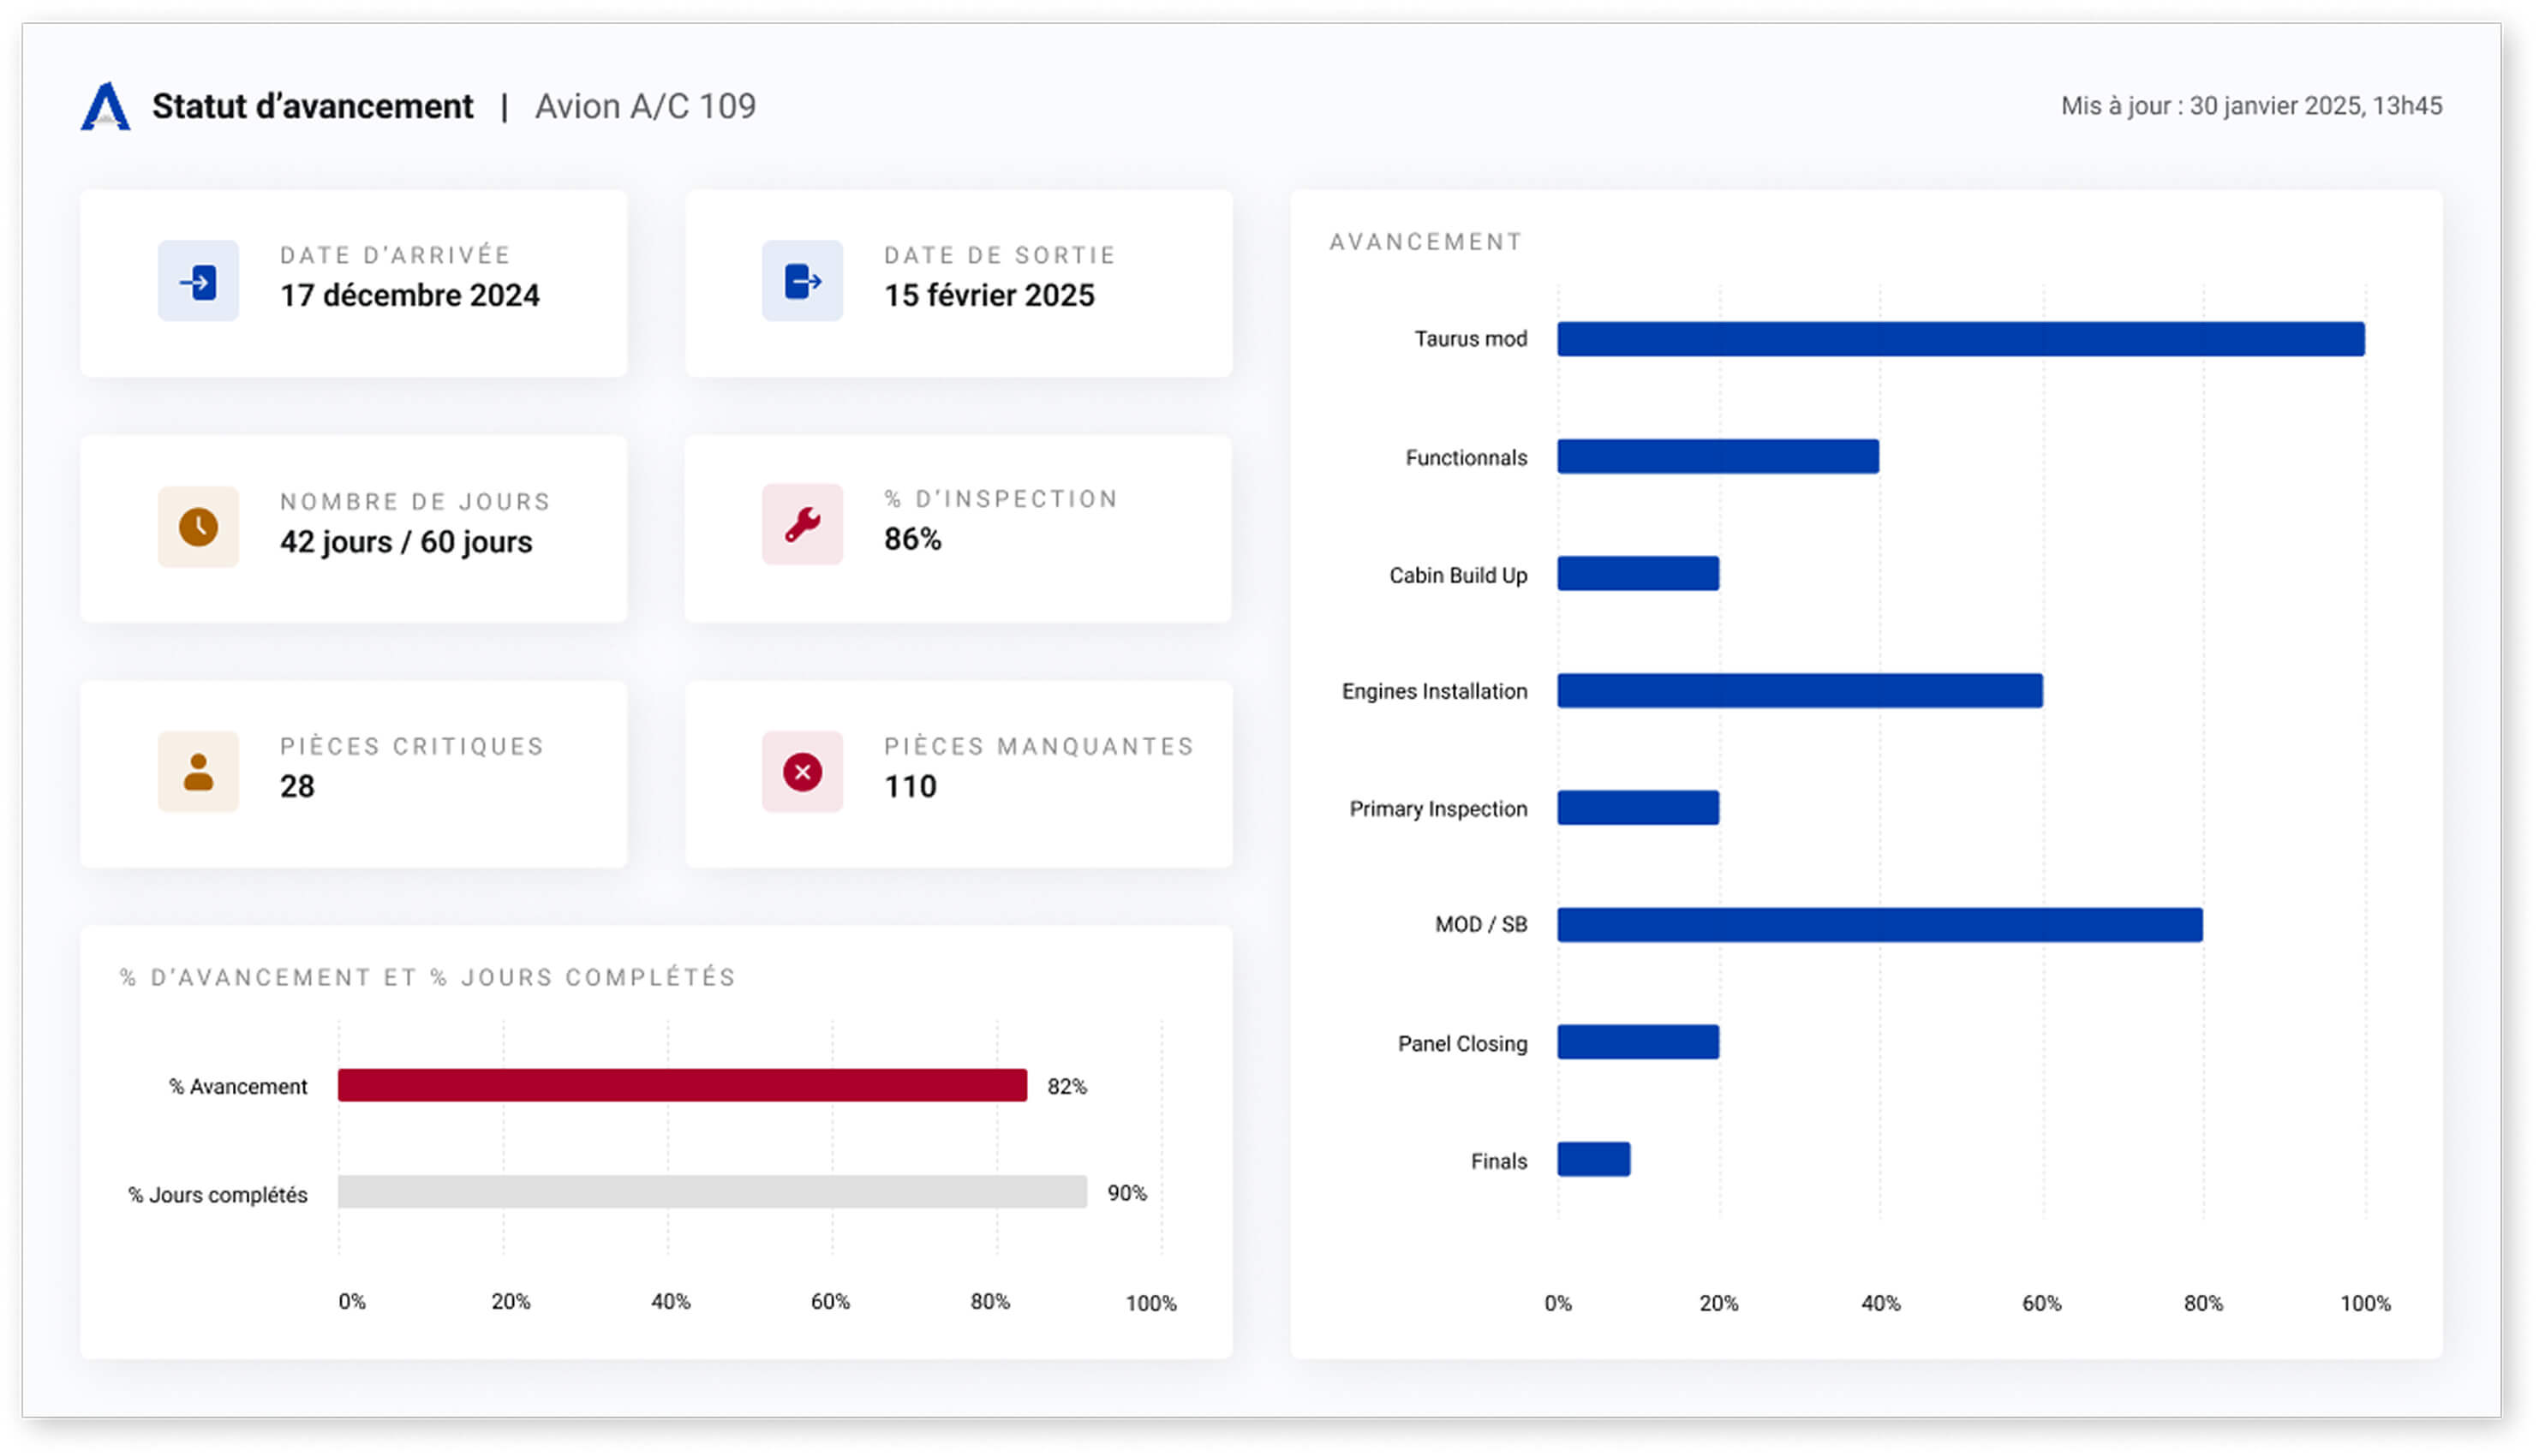Click the 'DATE D'ARRIVÉE' heading
The height and width of the screenshot is (1456, 2539).
pos(395,255)
